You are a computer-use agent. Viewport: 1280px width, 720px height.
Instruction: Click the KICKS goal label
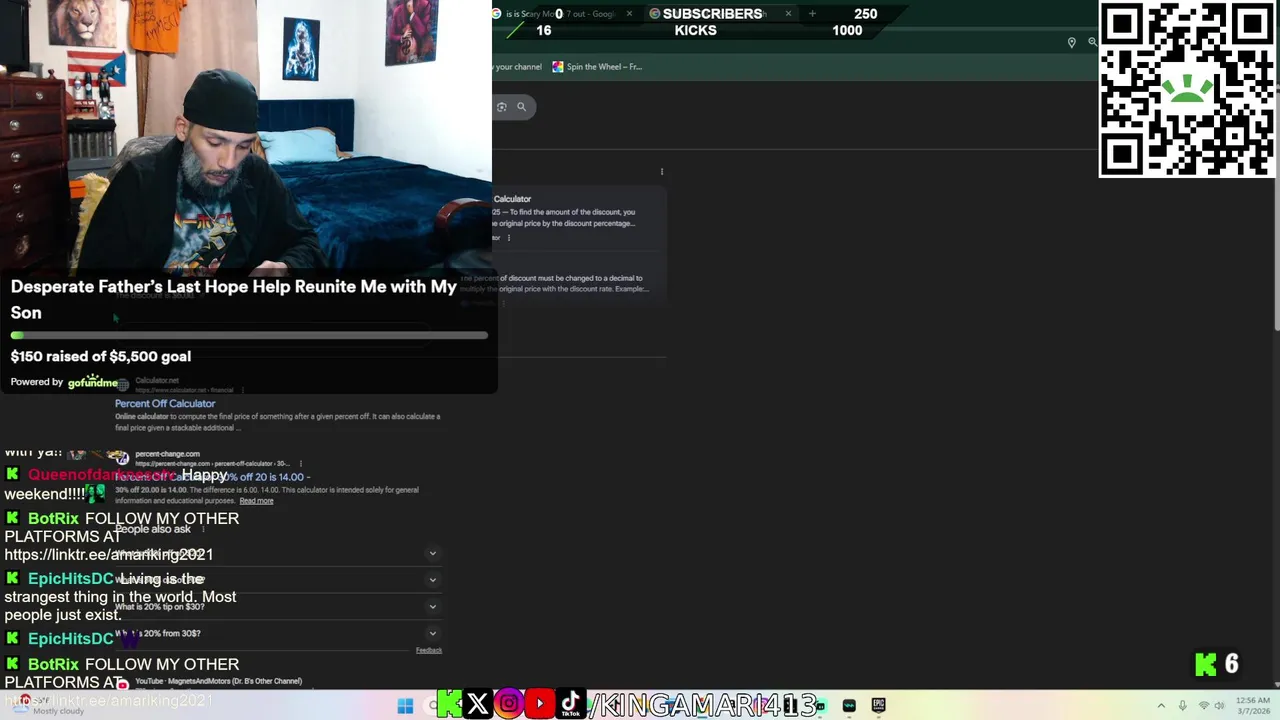pyautogui.click(x=695, y=30)
